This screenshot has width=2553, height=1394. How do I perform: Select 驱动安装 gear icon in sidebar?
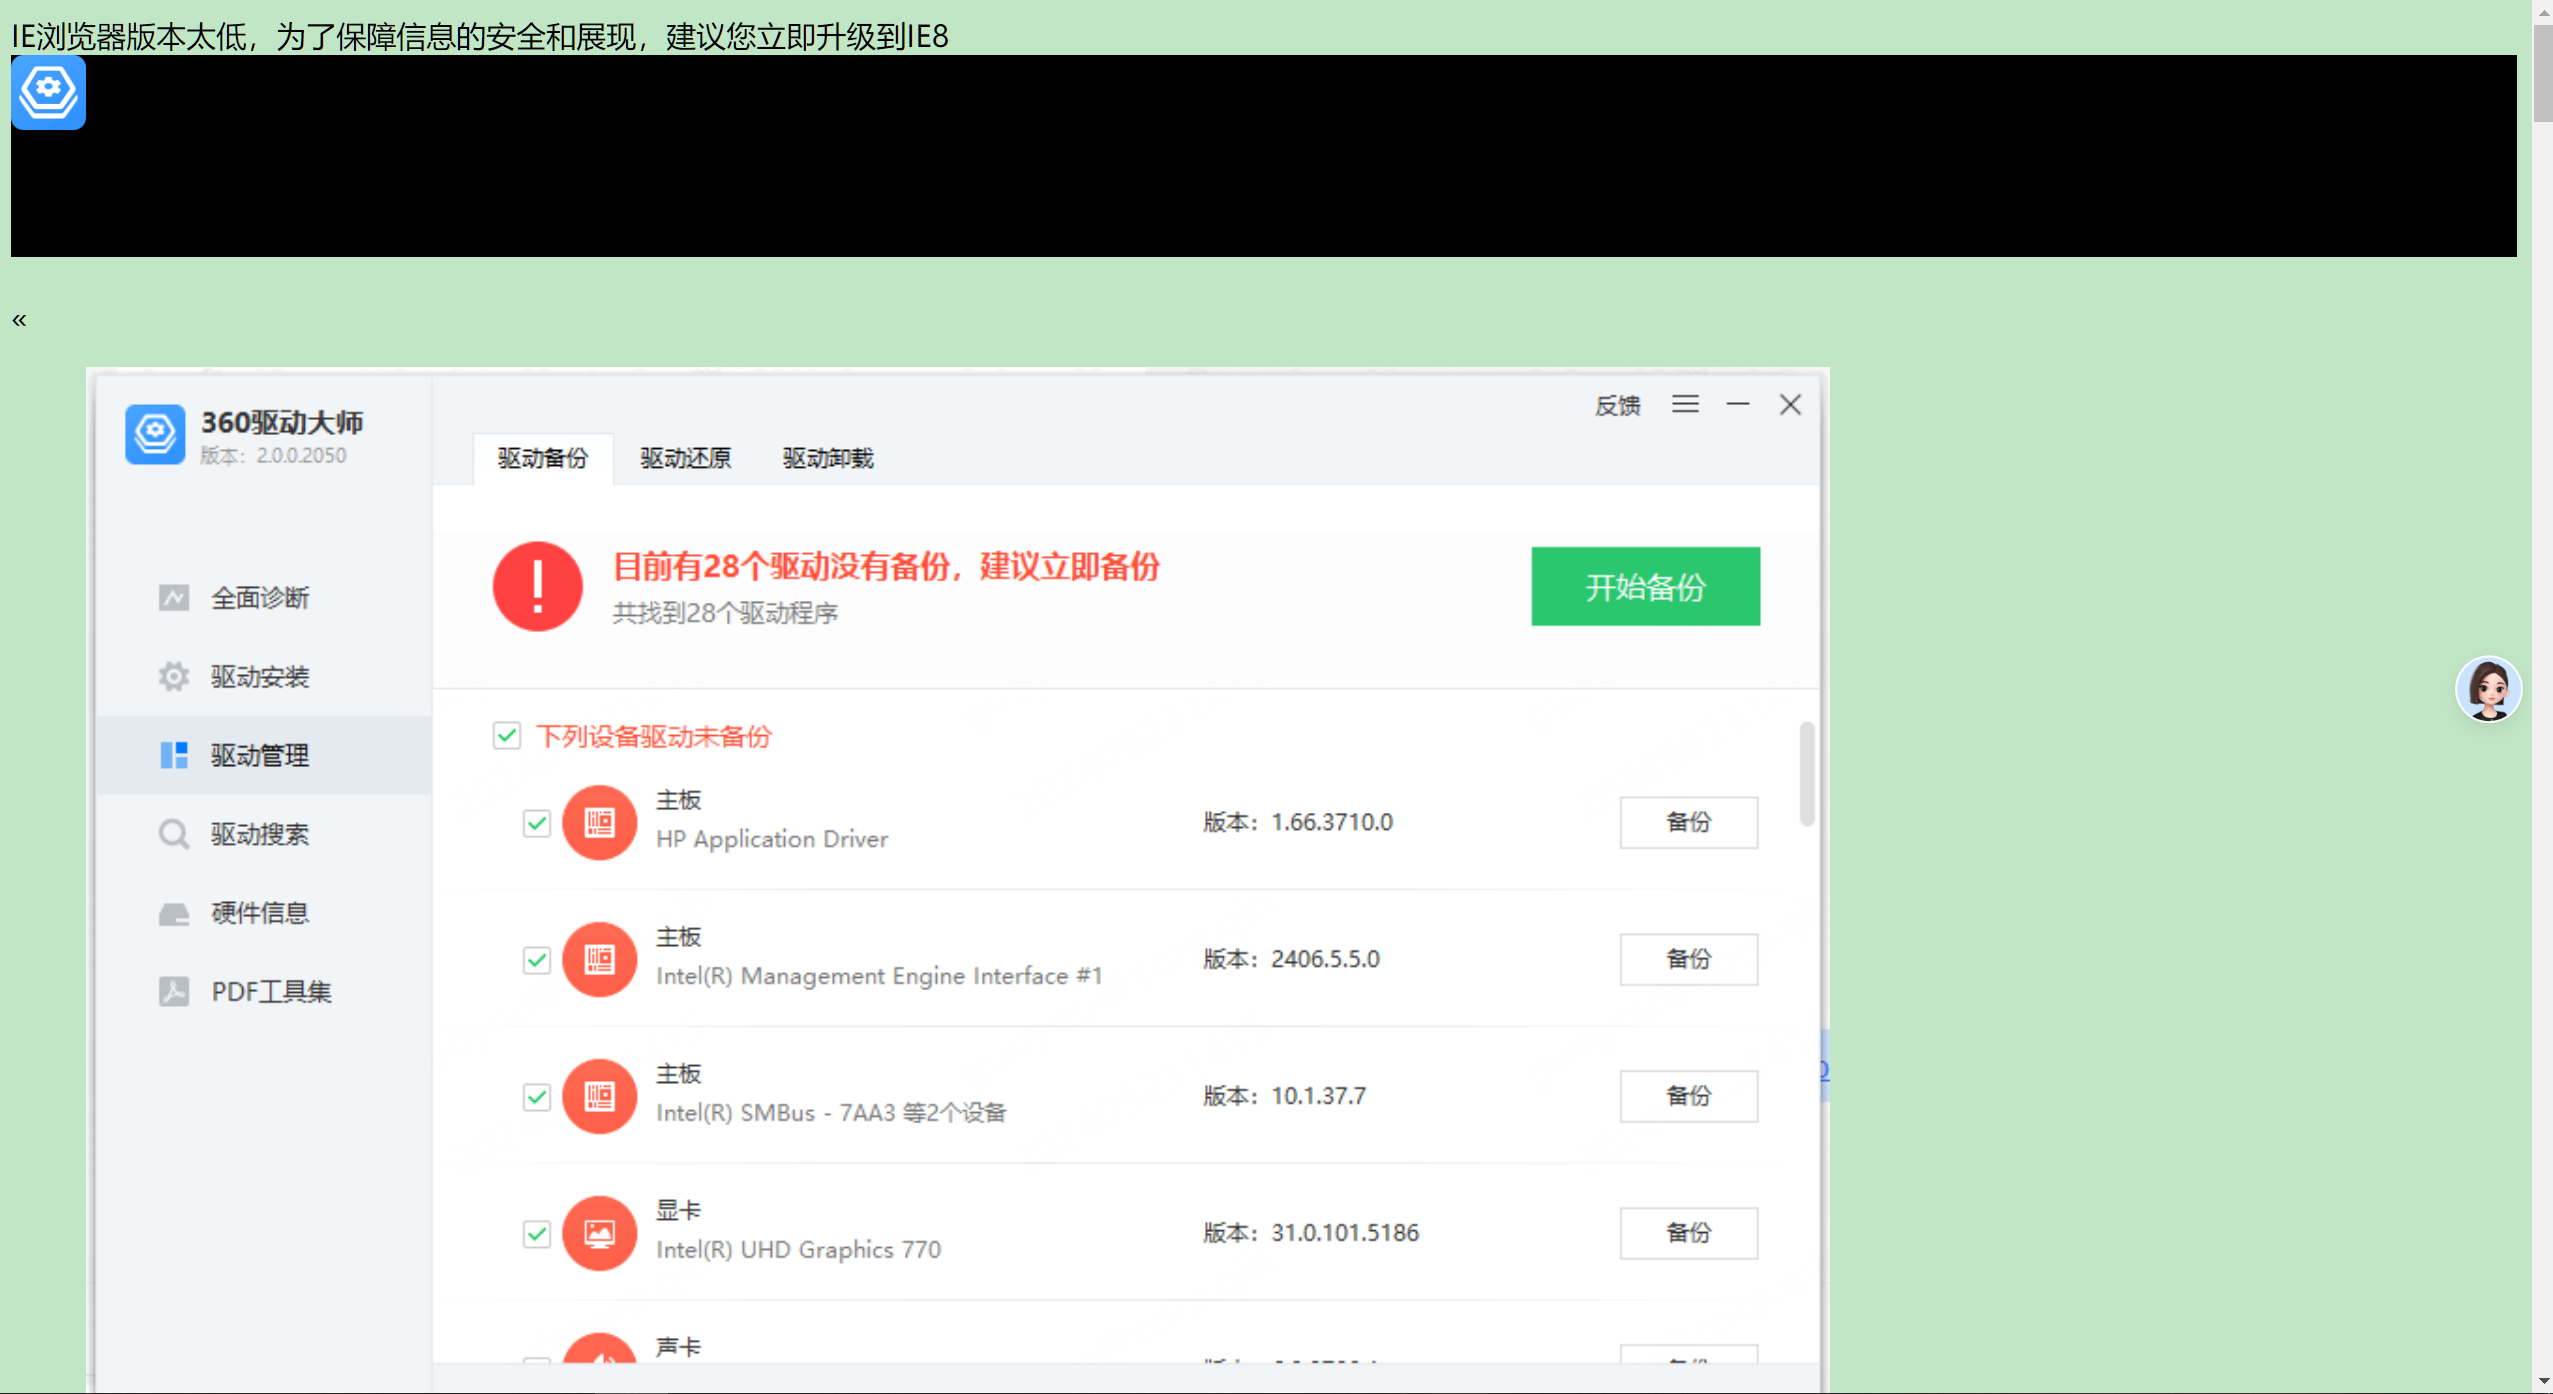pos(174,677)
